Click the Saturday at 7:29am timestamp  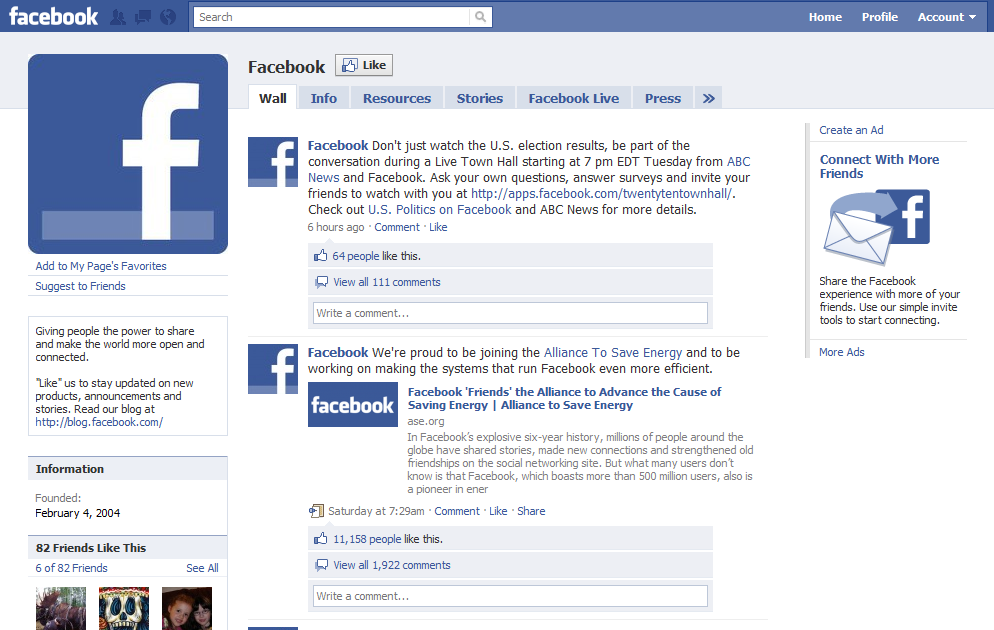377,511
